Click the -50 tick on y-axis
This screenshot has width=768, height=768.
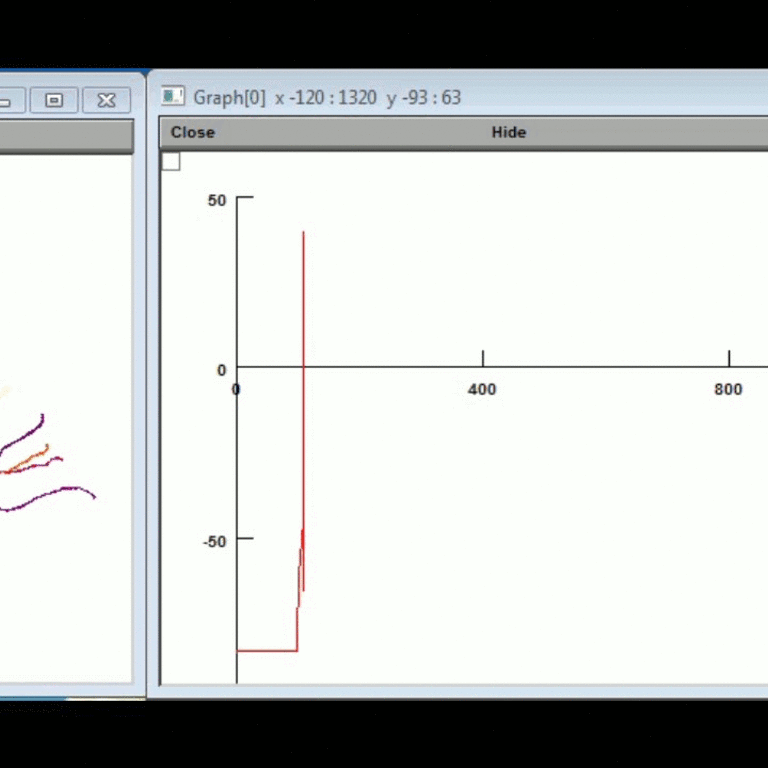click(244, 539)
